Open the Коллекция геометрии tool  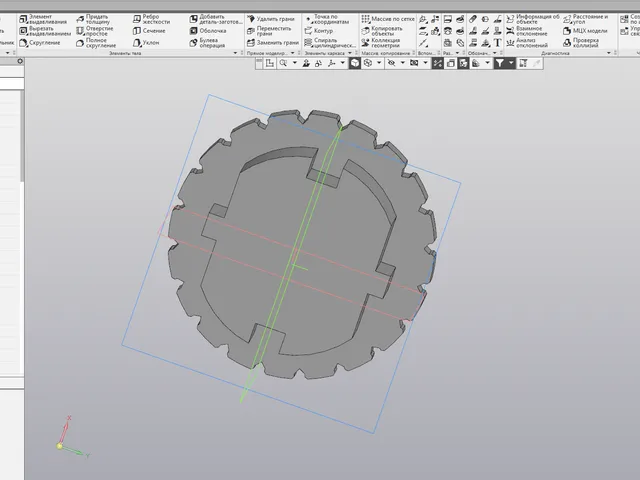381,43
